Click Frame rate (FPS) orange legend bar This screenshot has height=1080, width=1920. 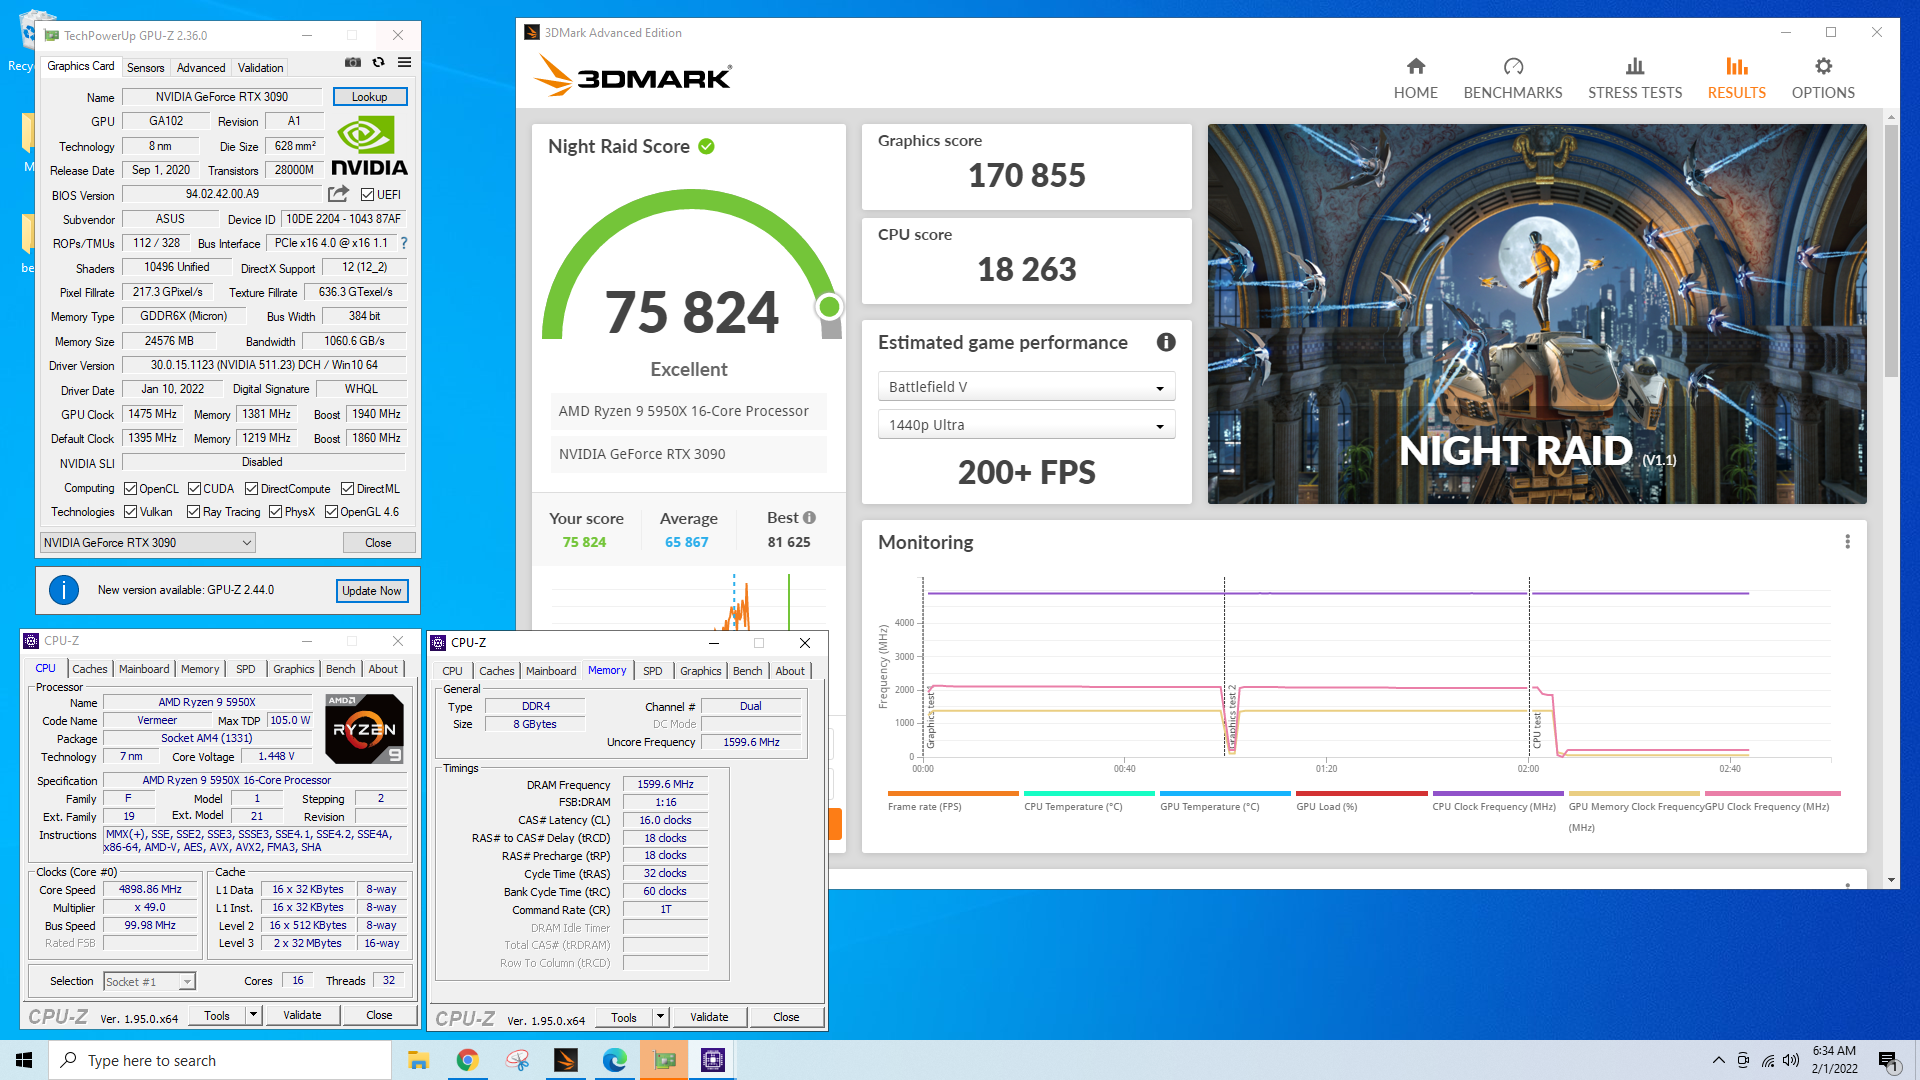coord(952,793)
